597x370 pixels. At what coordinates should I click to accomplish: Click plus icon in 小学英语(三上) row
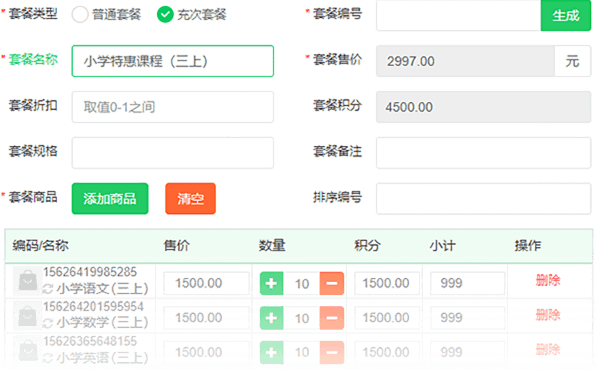tap(271, 352)
